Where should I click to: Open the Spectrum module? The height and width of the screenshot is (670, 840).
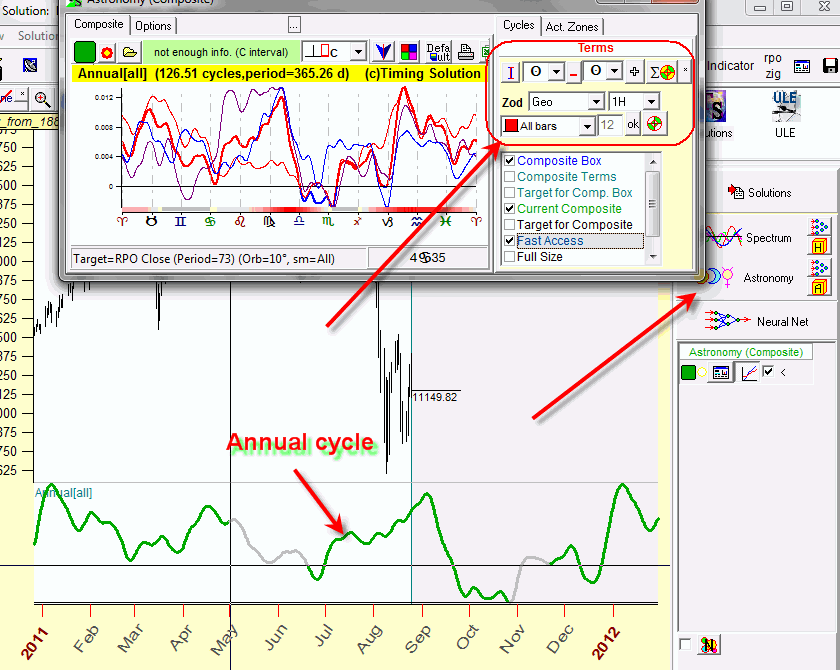746,238
